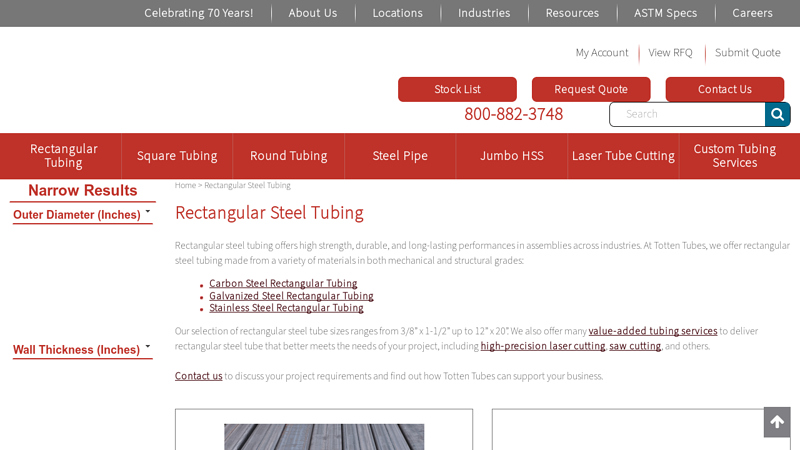Focus the Search input field
Image resolution: width=800 pixels, height=450 pixels.
pyautogui.click(x=687, y=114)
